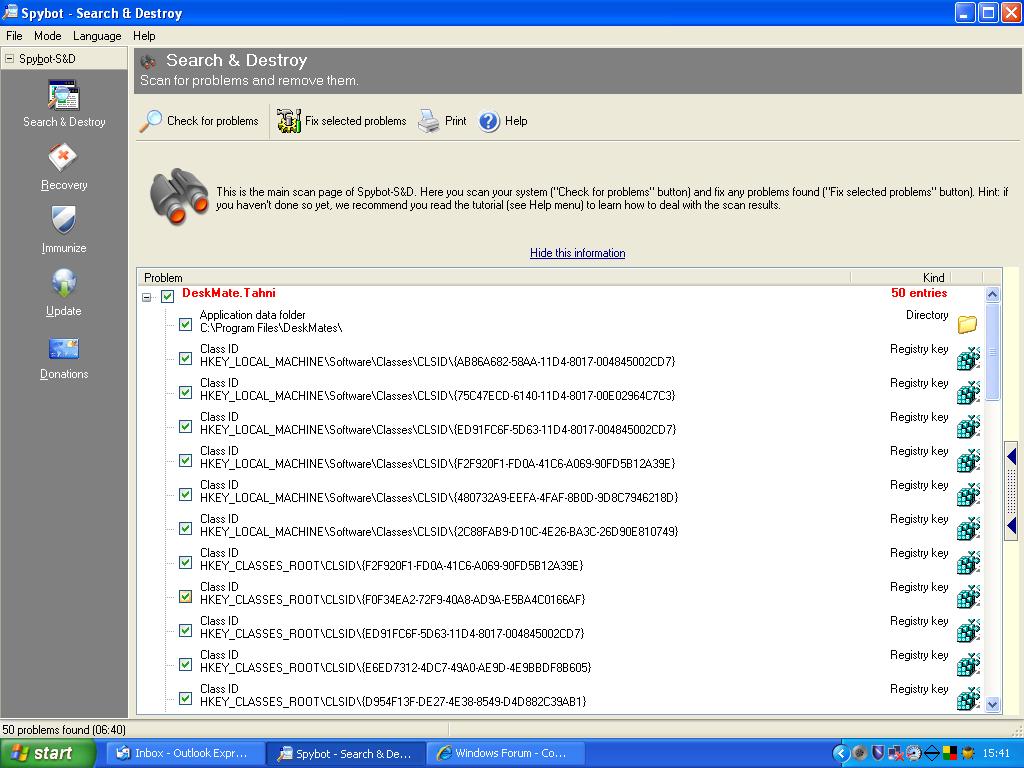Click the Hide this information link

click(577, 253)
